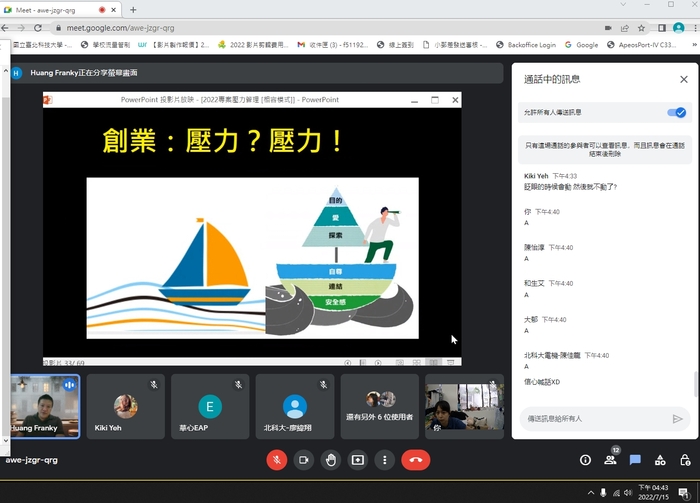Viewport: 700px width, 503px height.
Task: Select Kiki Yeh's participant tile
Action: (x=125, y=407)
